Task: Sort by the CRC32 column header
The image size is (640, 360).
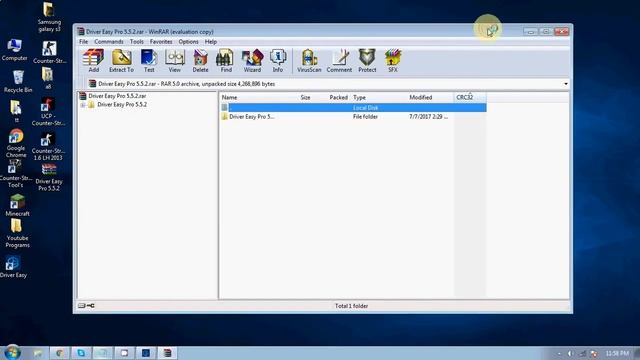Action: click(470, 98)
